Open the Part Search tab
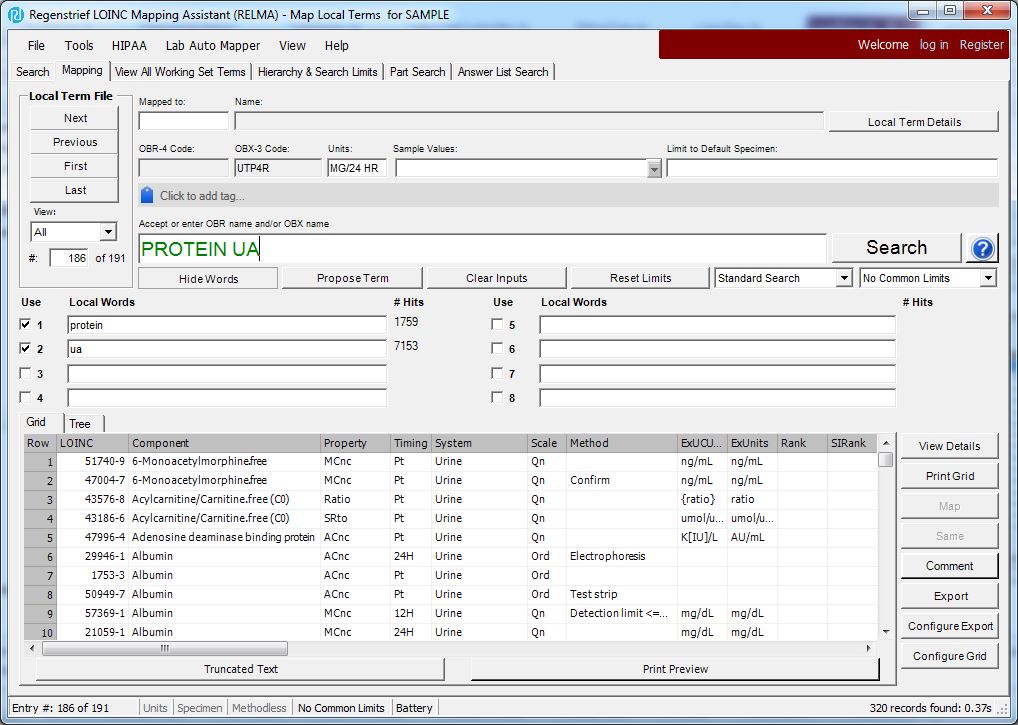 pyautogui.click(x=417, y=72)
